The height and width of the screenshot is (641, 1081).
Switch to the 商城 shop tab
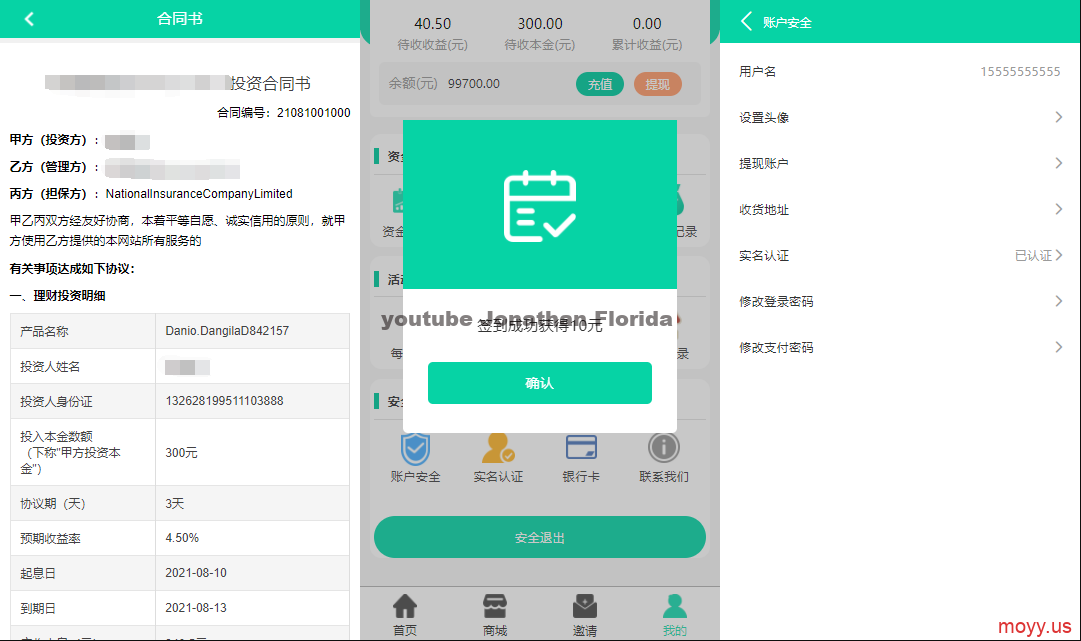[x=495, y=615]
